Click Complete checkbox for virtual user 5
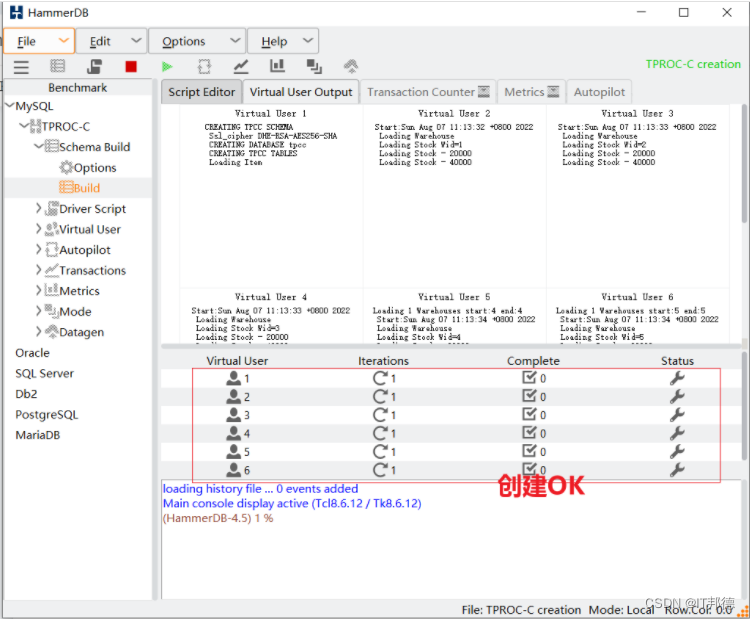The width and height of the screenshot is (750, 619). click(529, 451)
